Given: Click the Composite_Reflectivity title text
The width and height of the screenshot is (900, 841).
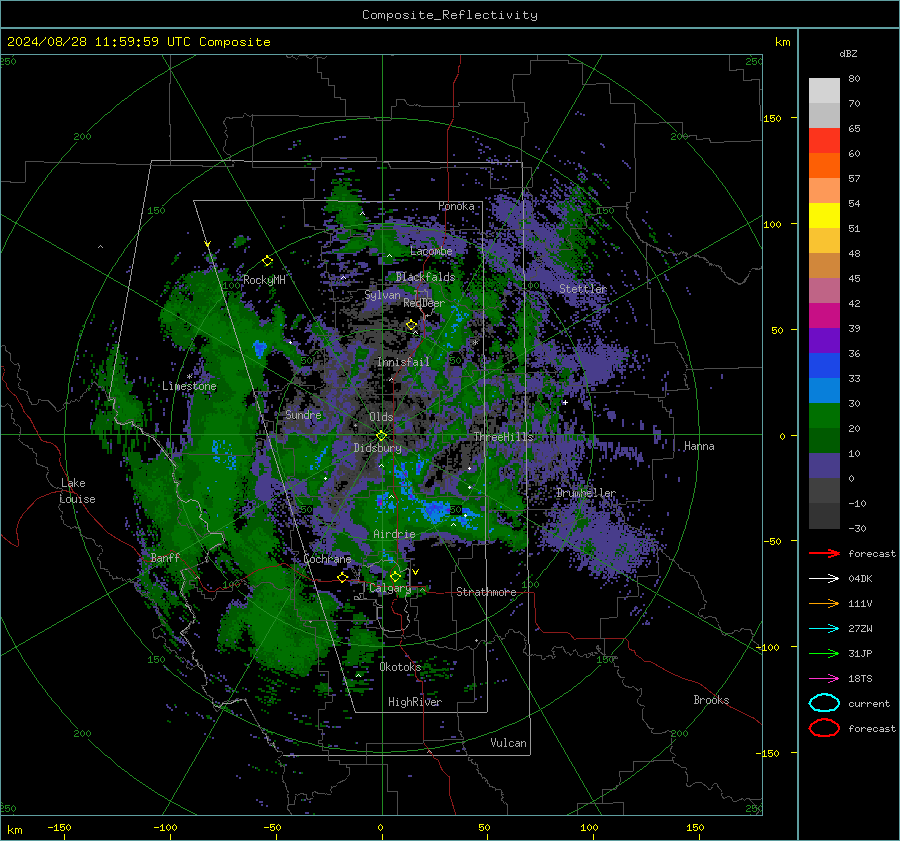Looking at the screenshot, I should pos(449,15).
